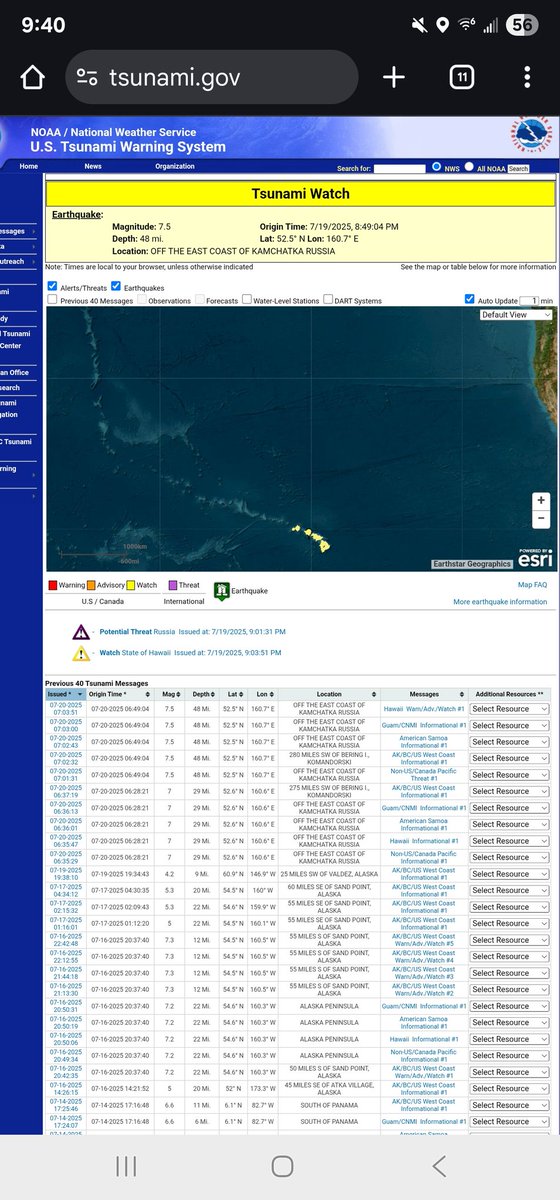
Task: Open Select Resource for the 07:02:32 row
Action: tap(509, 758)
